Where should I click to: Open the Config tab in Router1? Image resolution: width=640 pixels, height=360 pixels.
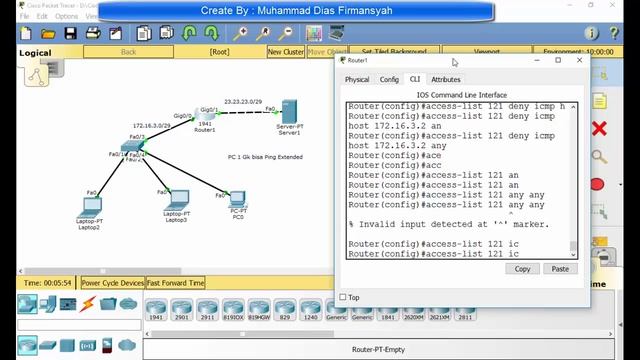click(389, 80)
